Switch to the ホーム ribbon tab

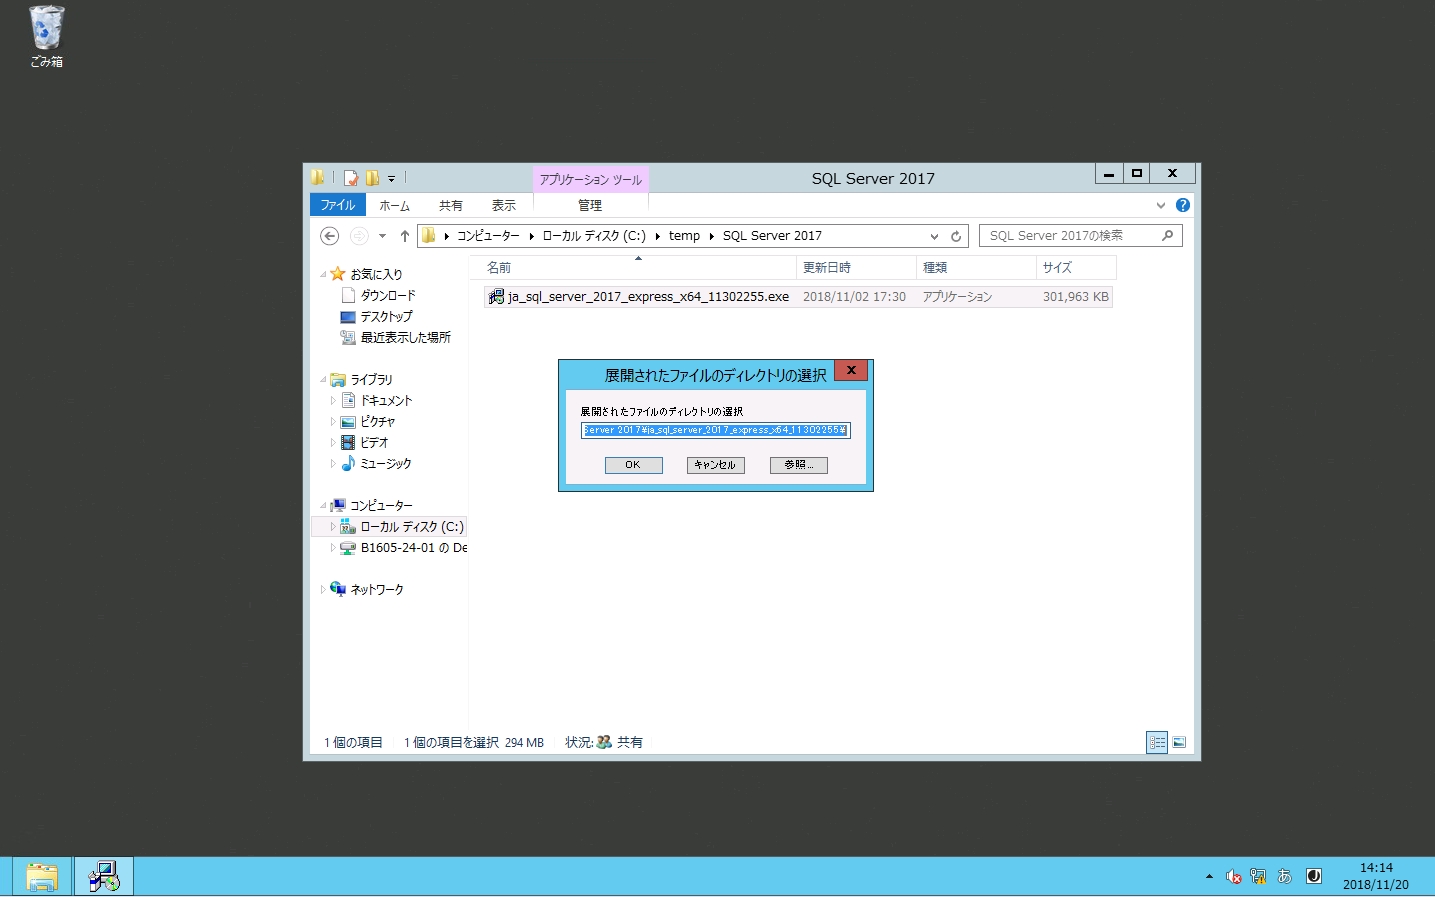[x=394, y=205]
